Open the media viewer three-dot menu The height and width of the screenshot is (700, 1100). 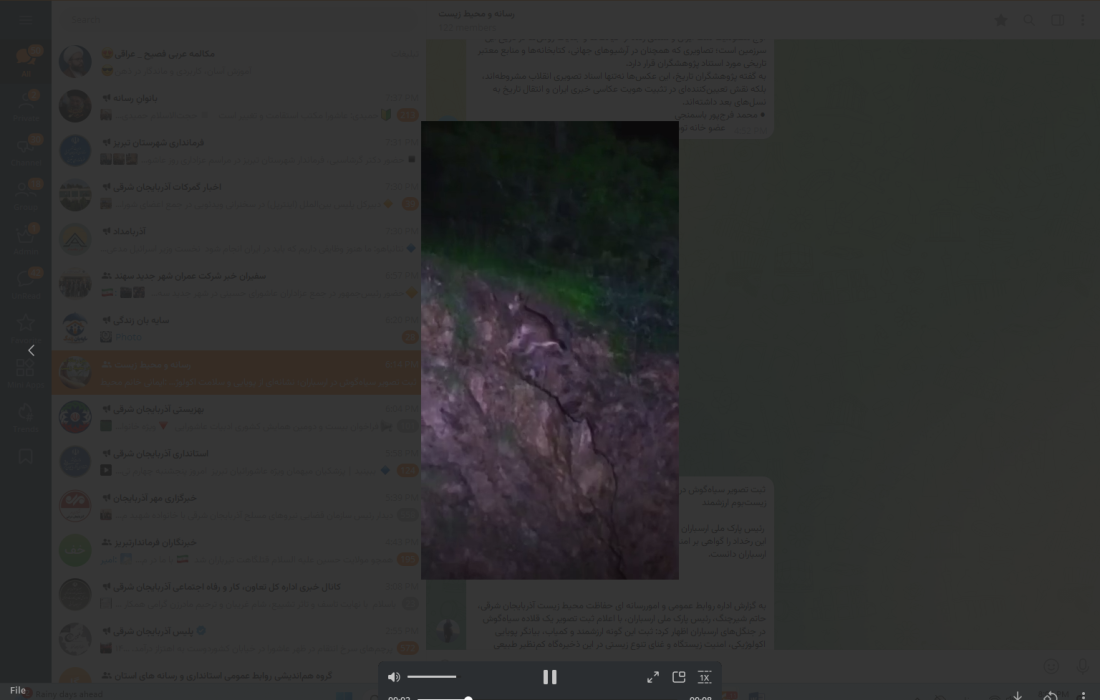pyautogui.click(x=1082, y=695)
